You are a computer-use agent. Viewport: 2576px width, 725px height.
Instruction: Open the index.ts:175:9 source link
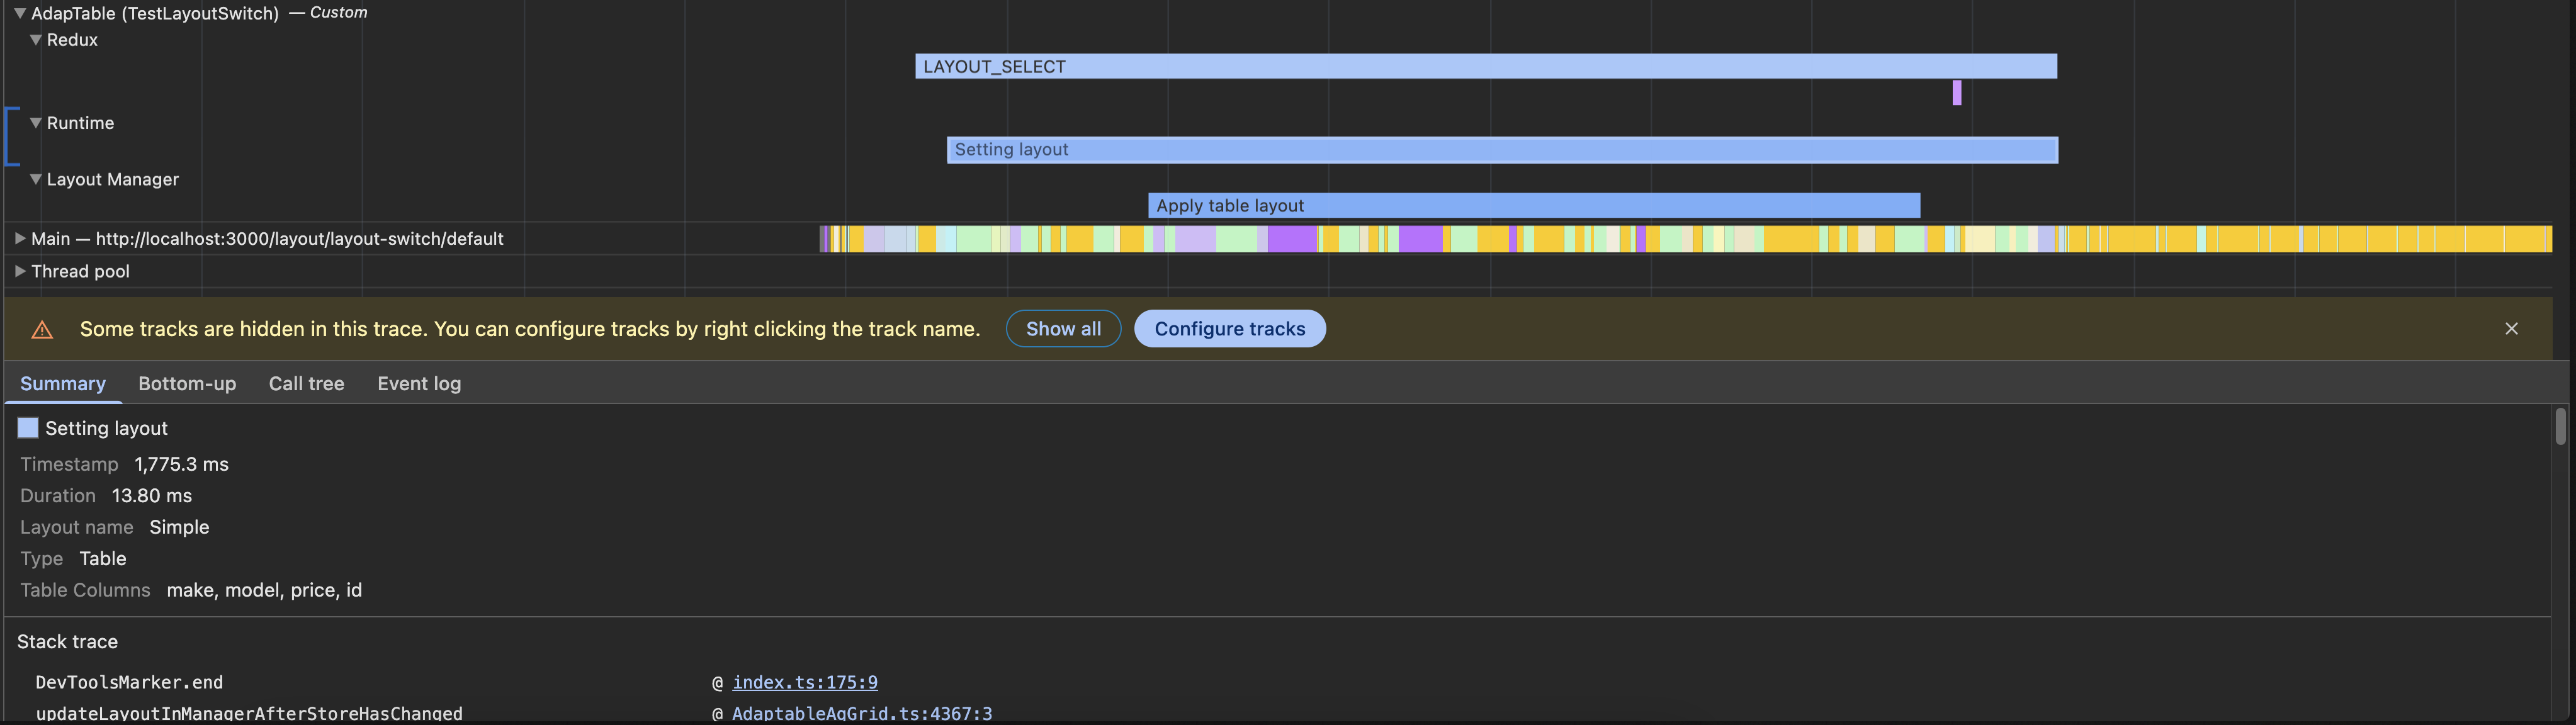(804, 682)
